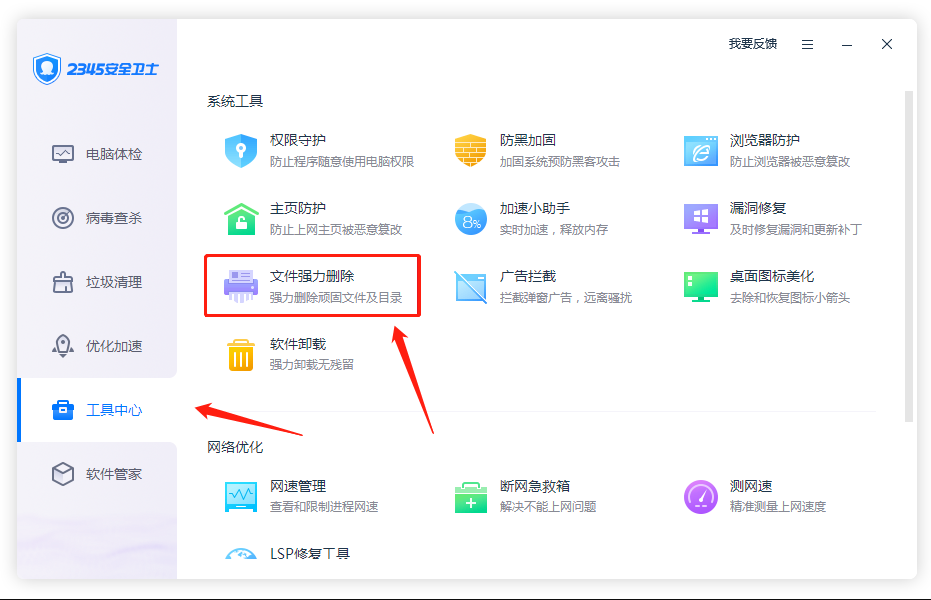Expand the hamburger main menu

tap(807, 44)
